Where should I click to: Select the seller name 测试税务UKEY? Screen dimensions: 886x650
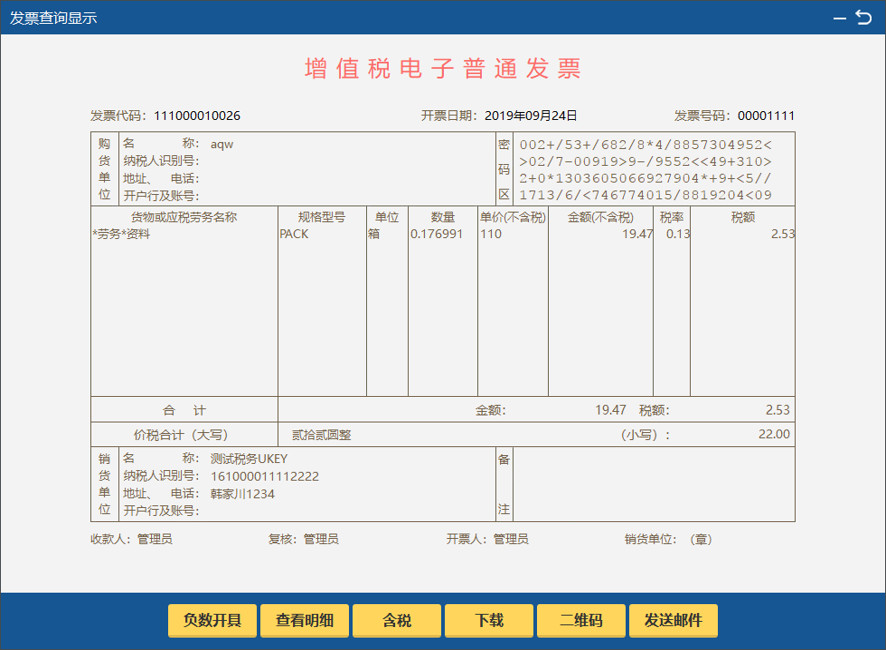pos(249,459)
